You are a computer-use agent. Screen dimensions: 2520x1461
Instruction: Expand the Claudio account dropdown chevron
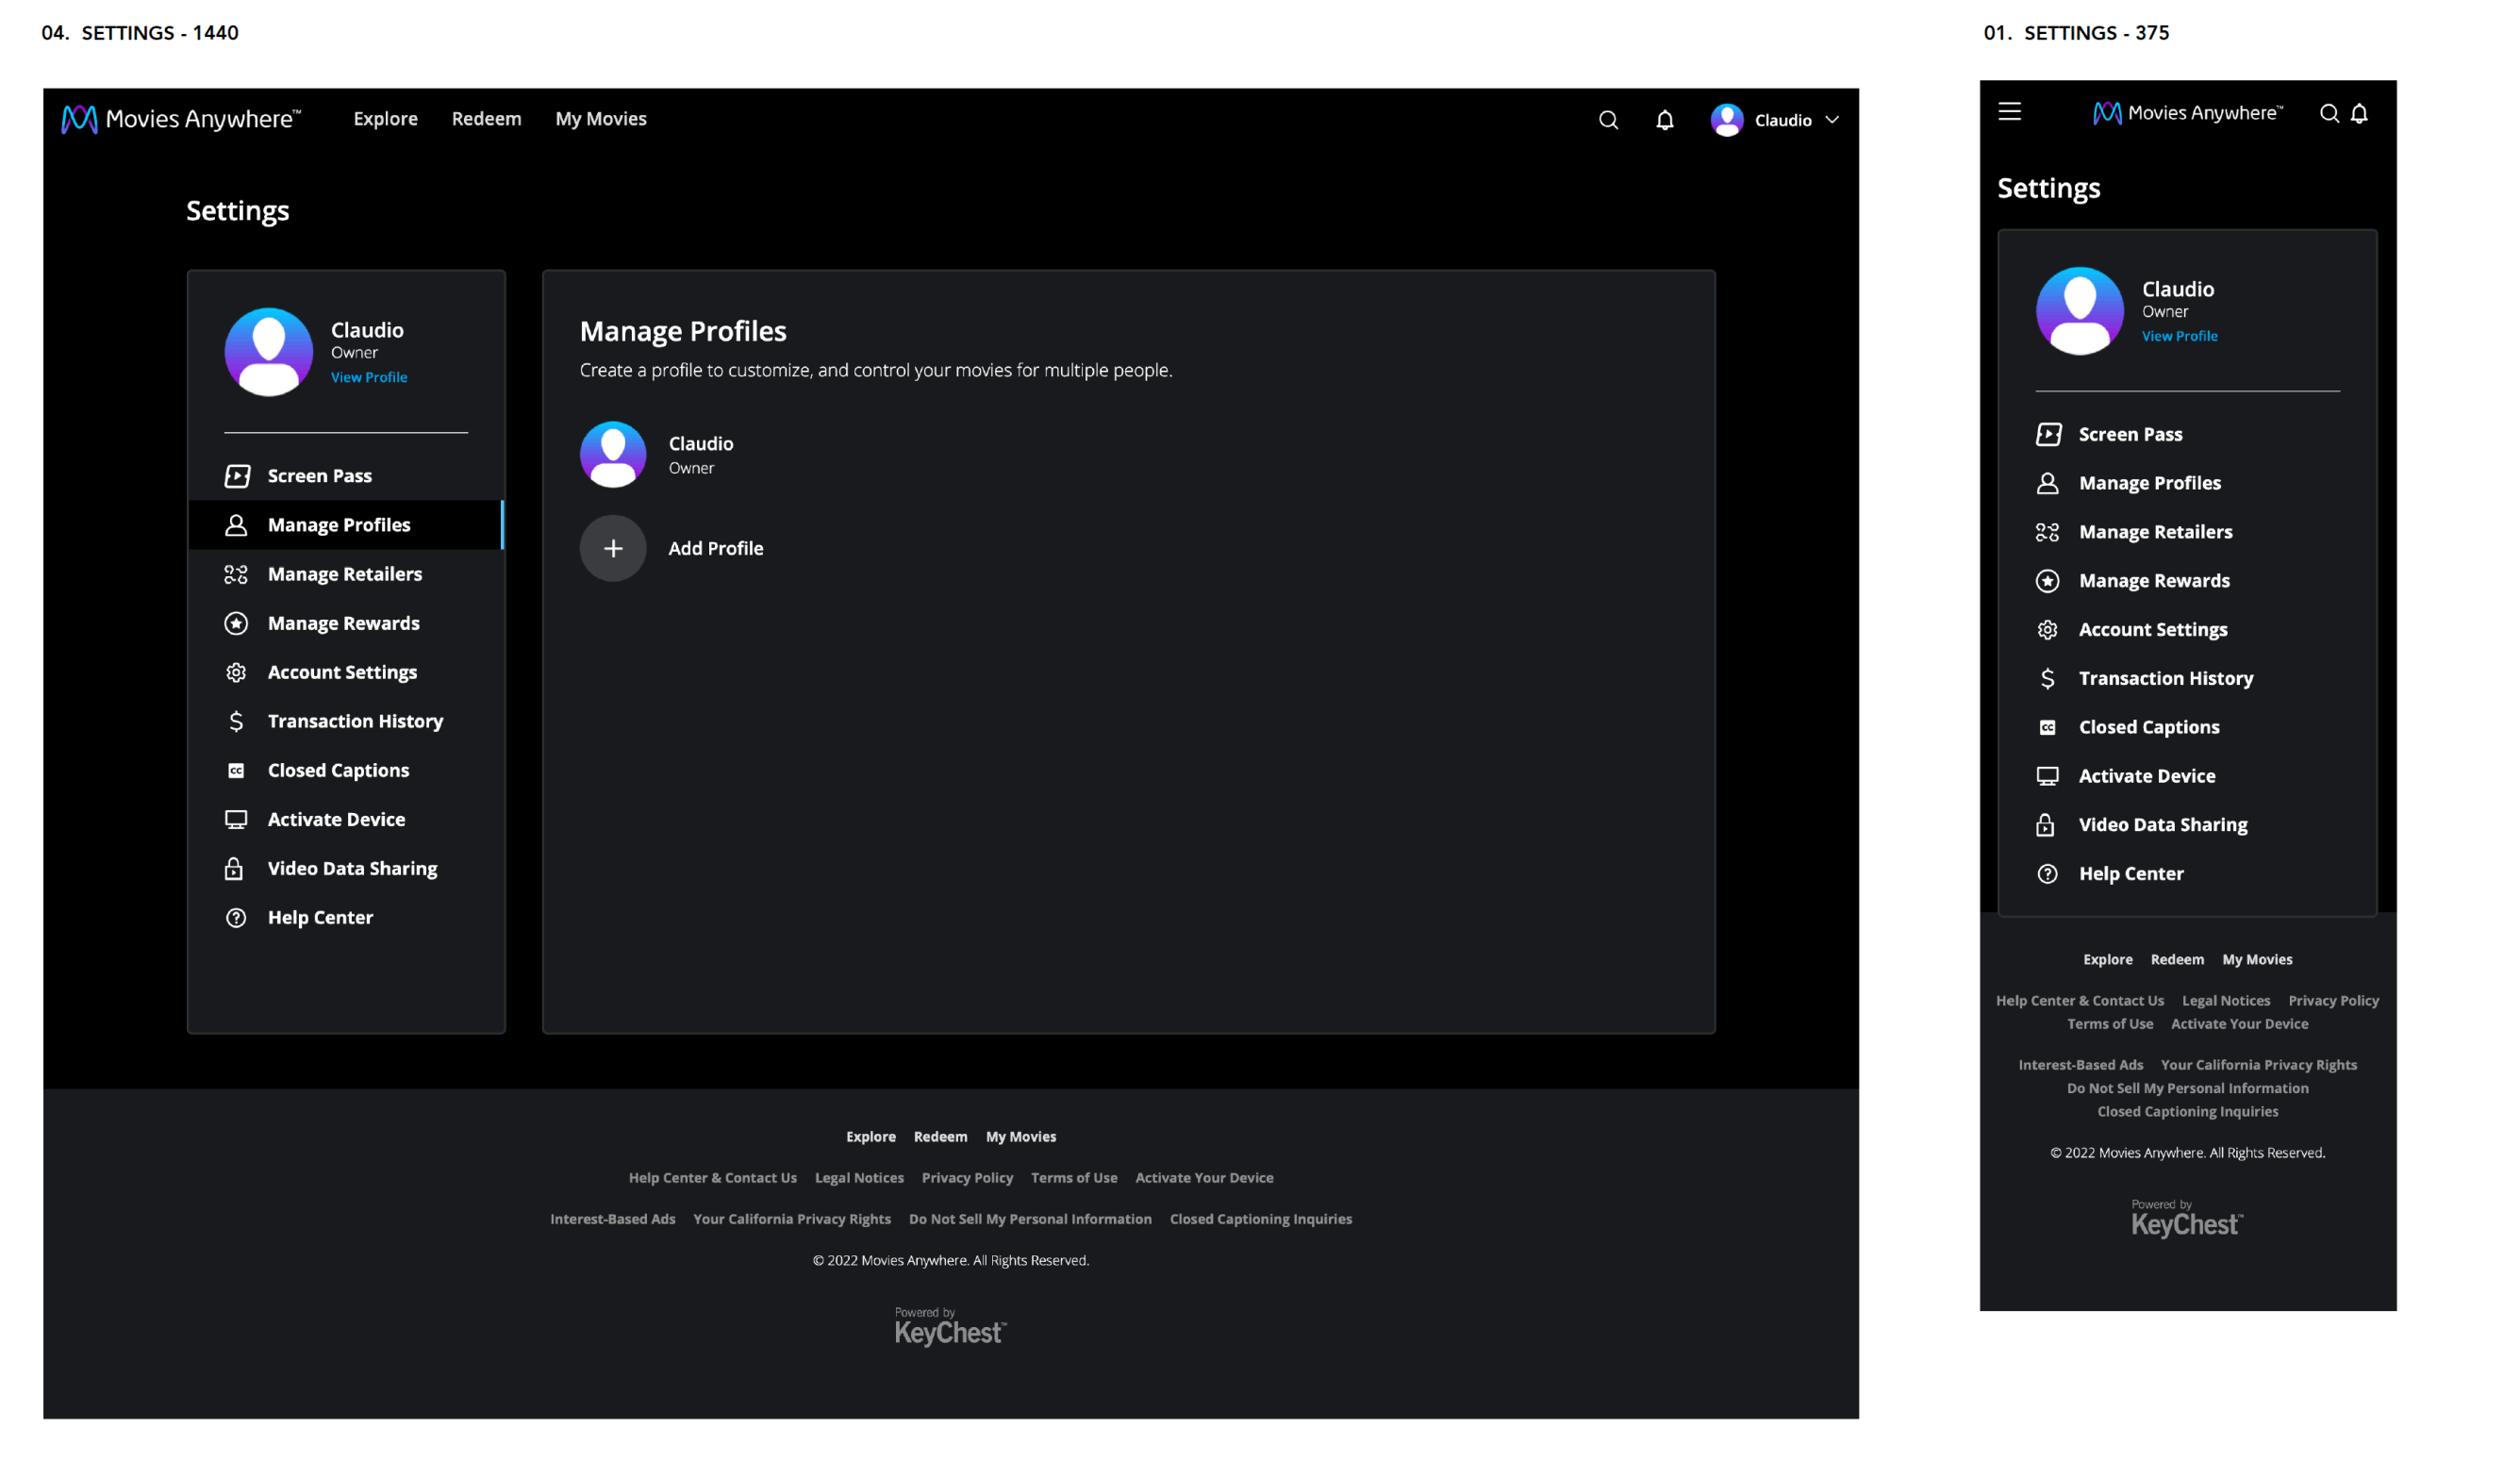pos(1831,120)
